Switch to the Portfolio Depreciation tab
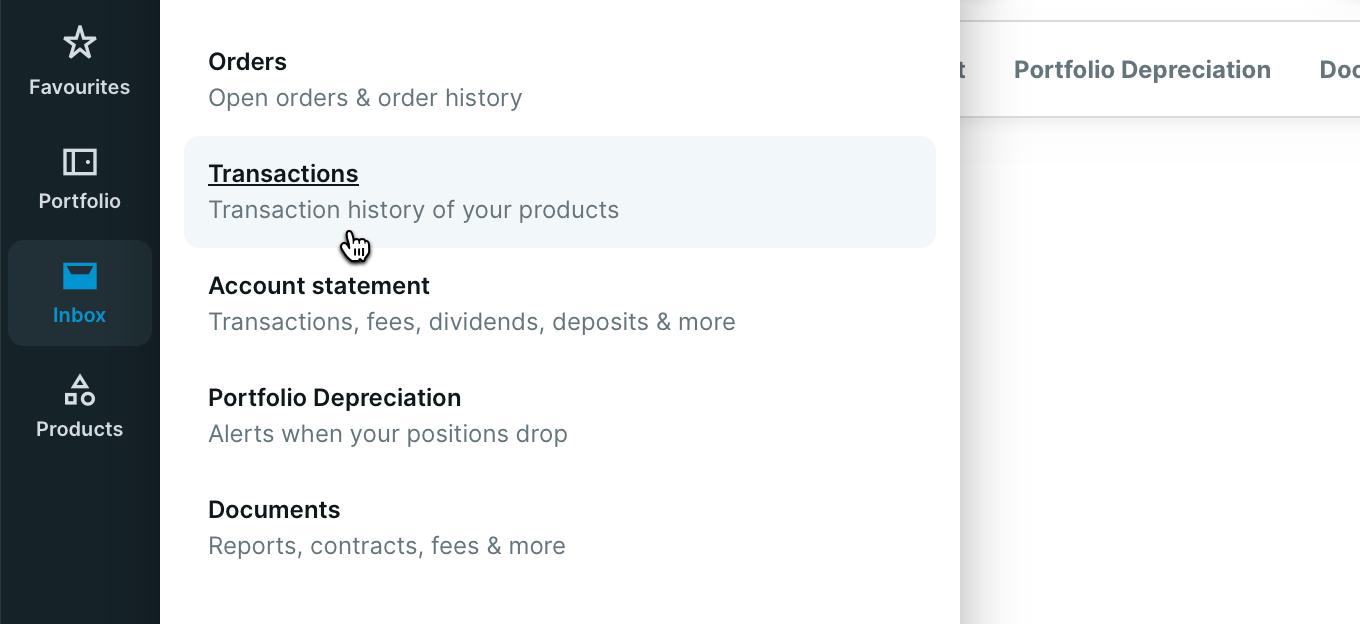Image resolution: width=1360 pixels, height=624 pixels. [1142, 70]
